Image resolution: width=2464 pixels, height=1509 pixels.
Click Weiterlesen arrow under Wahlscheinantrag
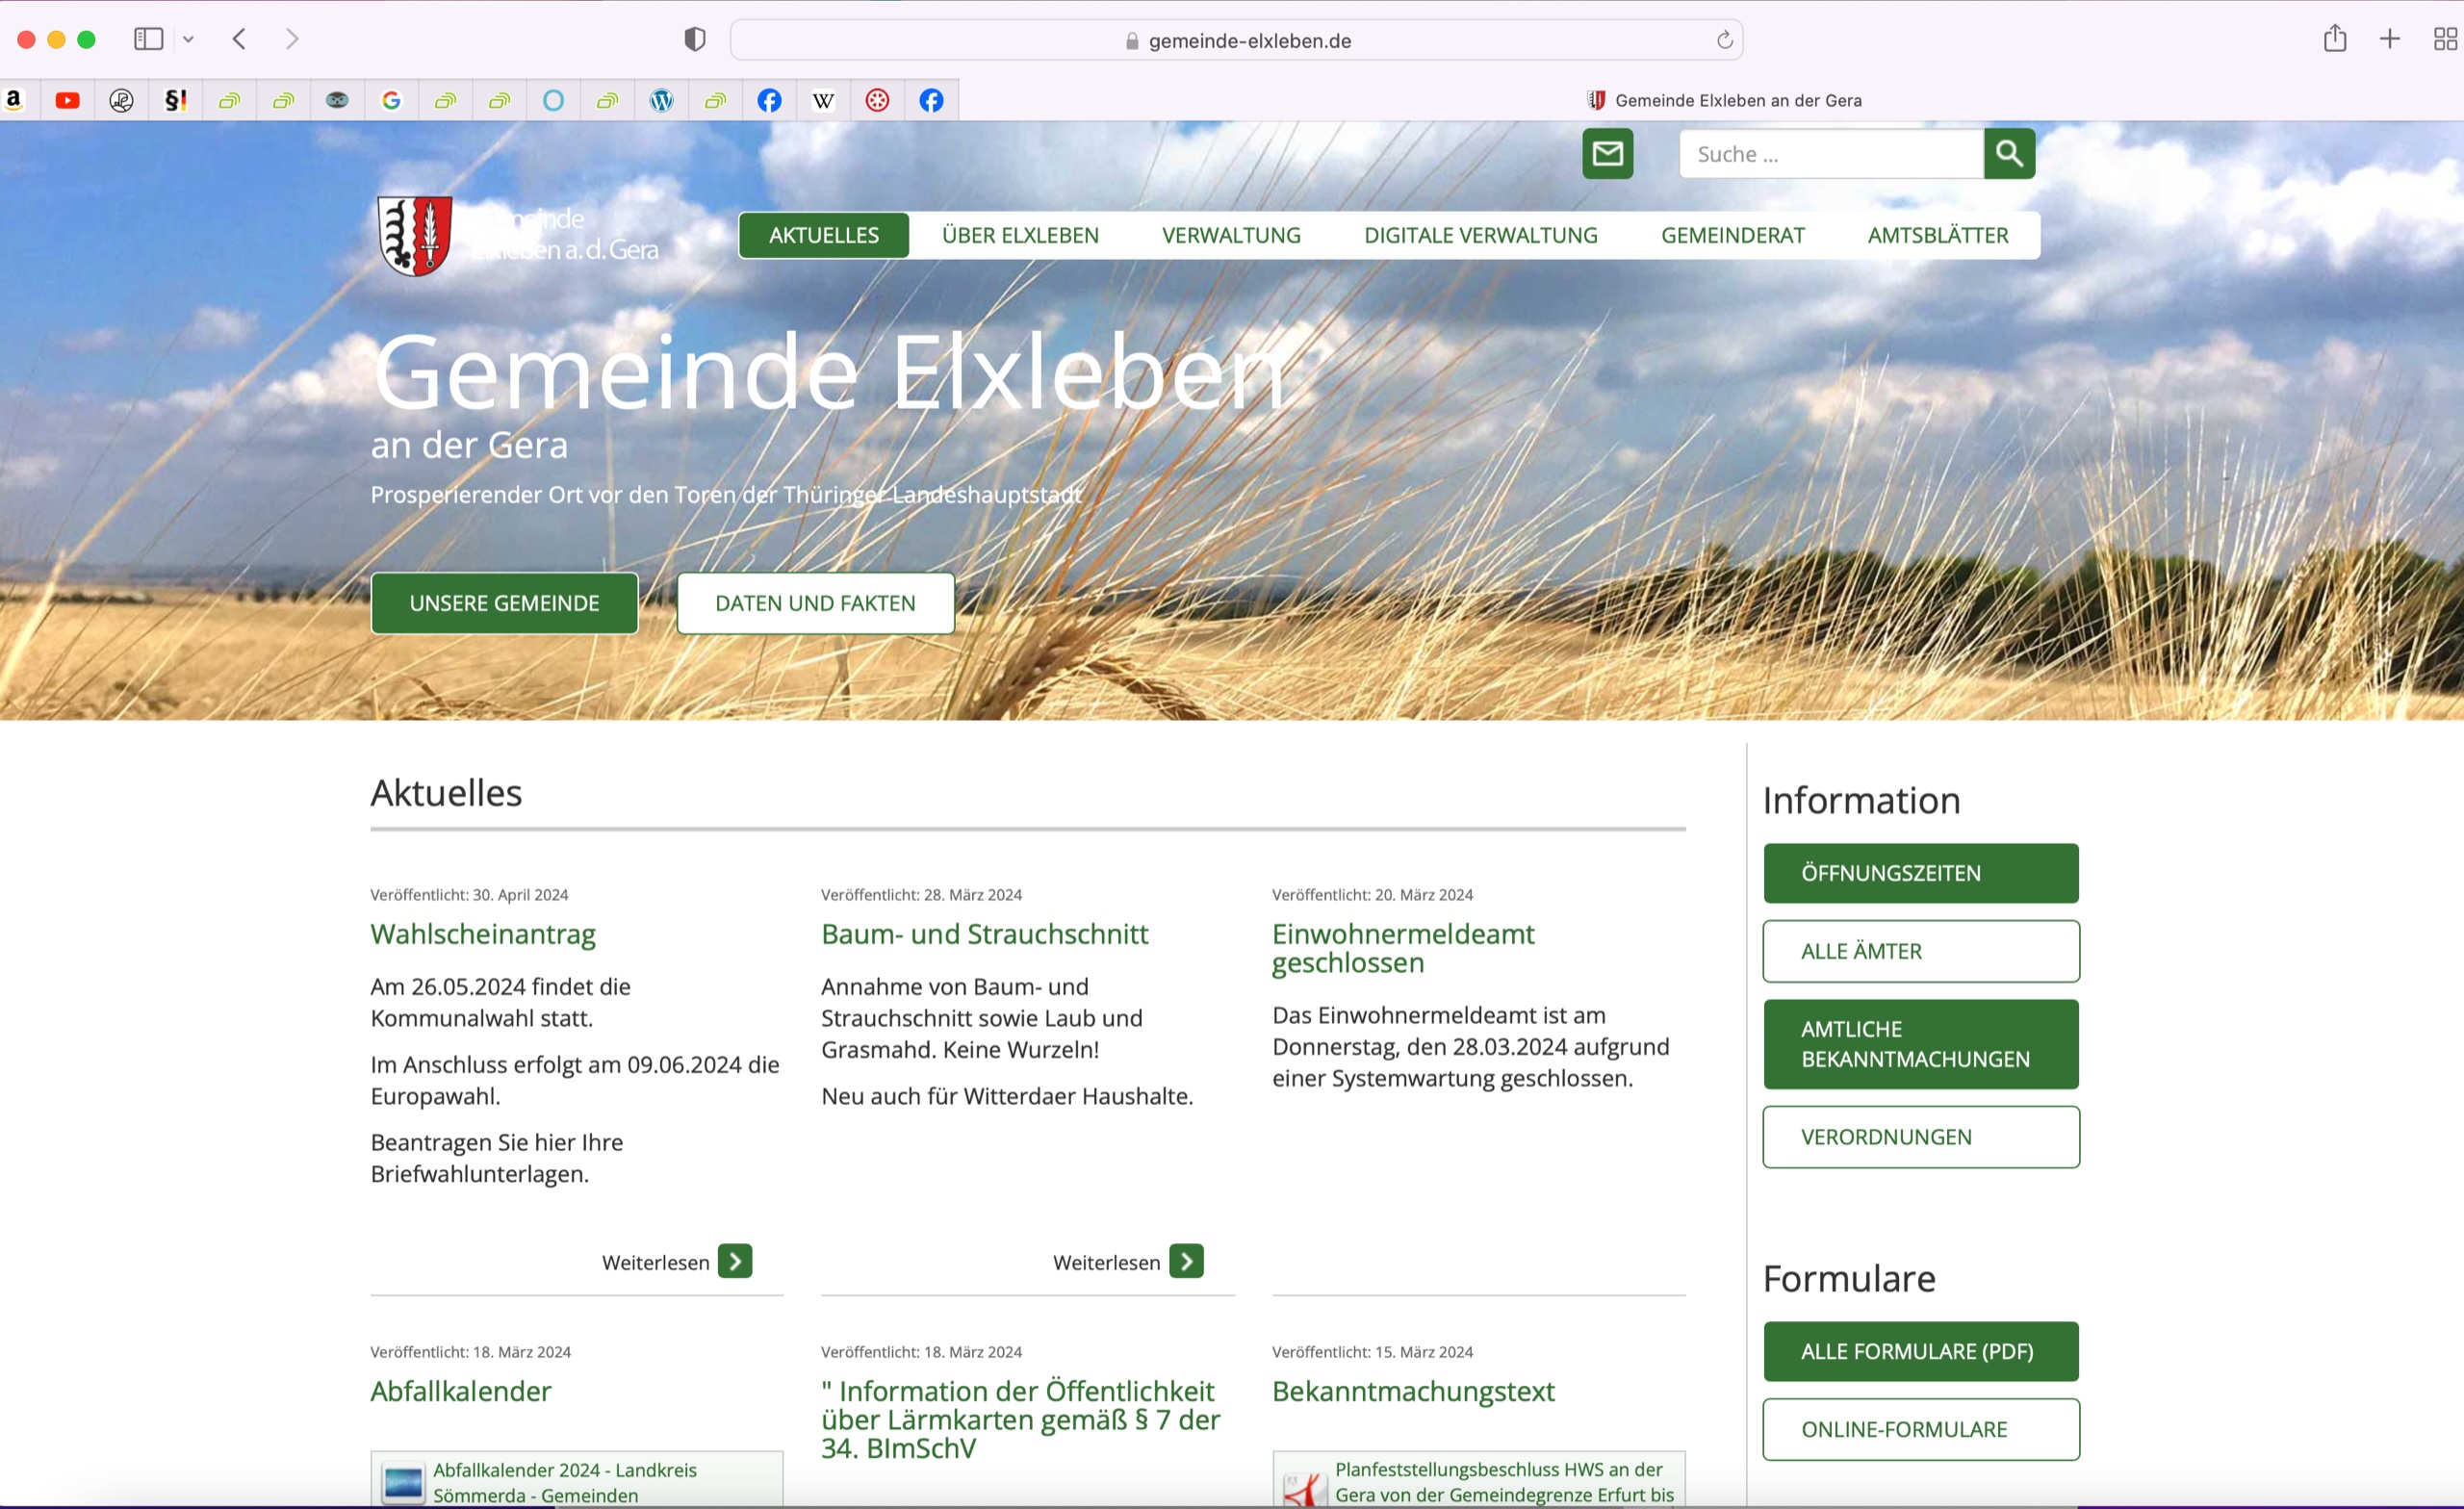pyautogui.click(x=735, y=1261)
